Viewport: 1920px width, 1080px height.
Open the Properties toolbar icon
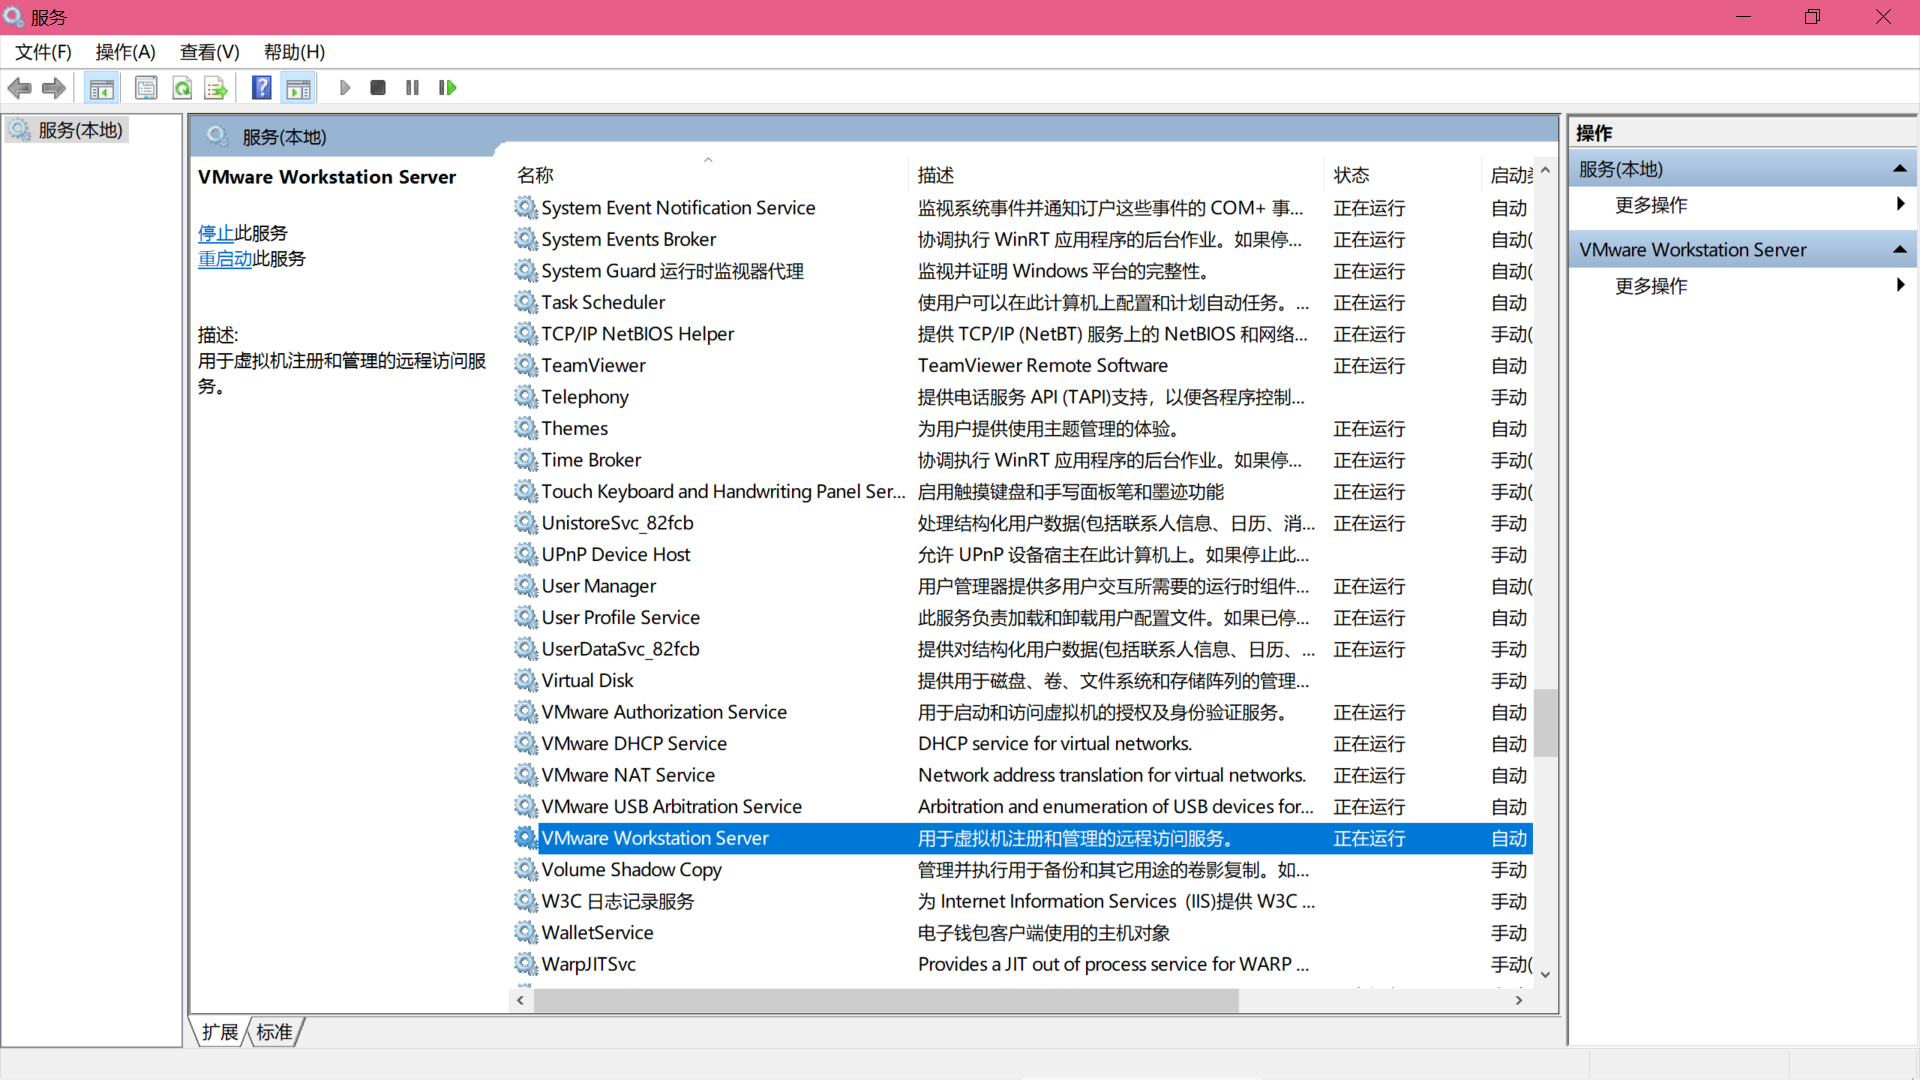coord(146,88)
